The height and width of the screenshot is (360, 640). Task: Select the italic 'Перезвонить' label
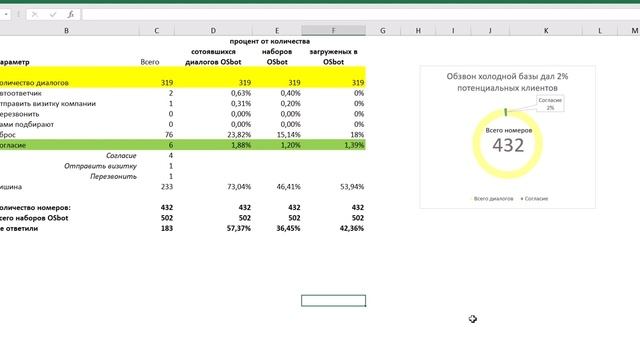(113, 176)
